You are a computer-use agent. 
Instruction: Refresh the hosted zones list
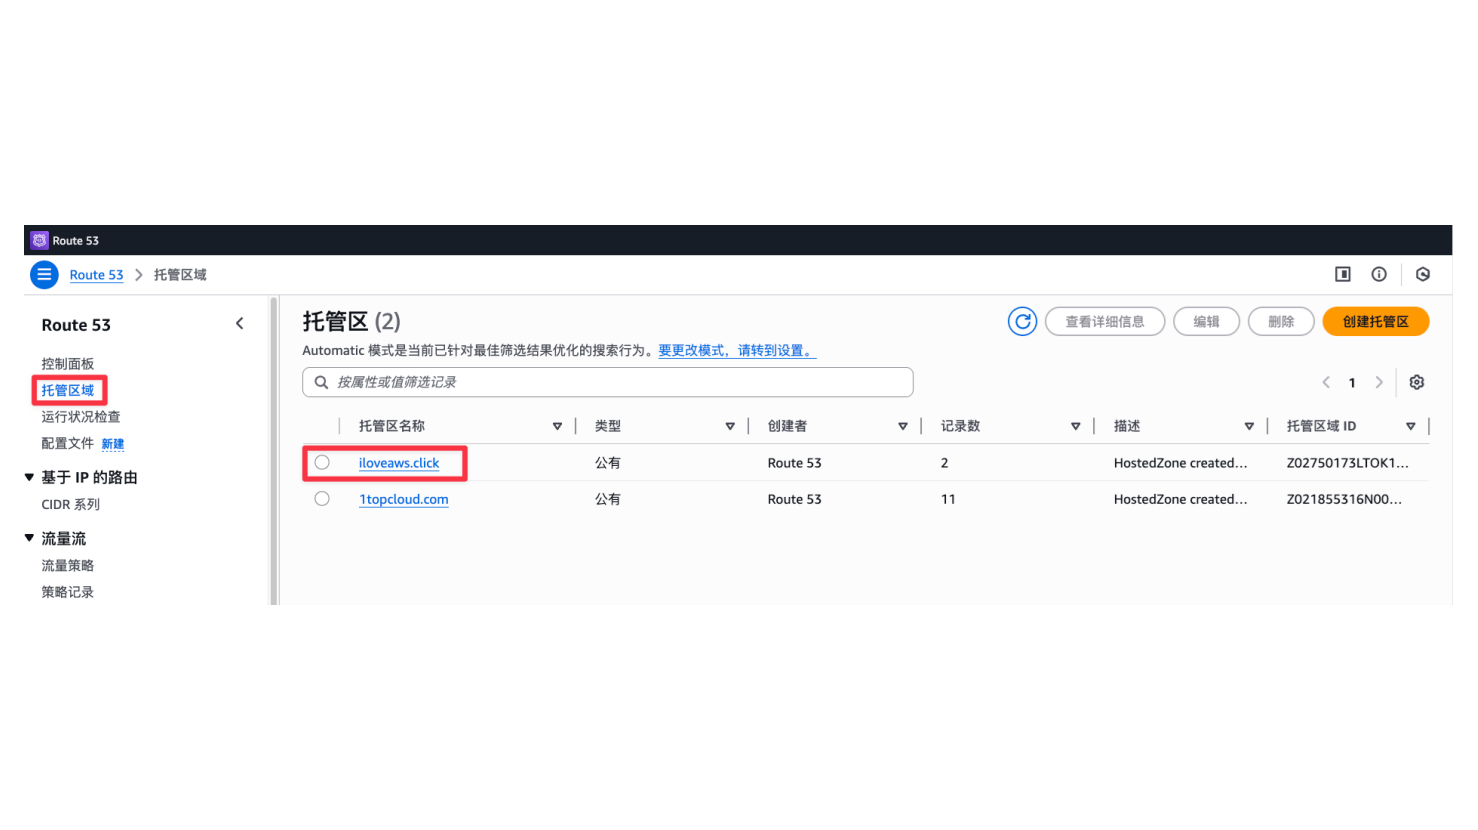(1022, 321)
